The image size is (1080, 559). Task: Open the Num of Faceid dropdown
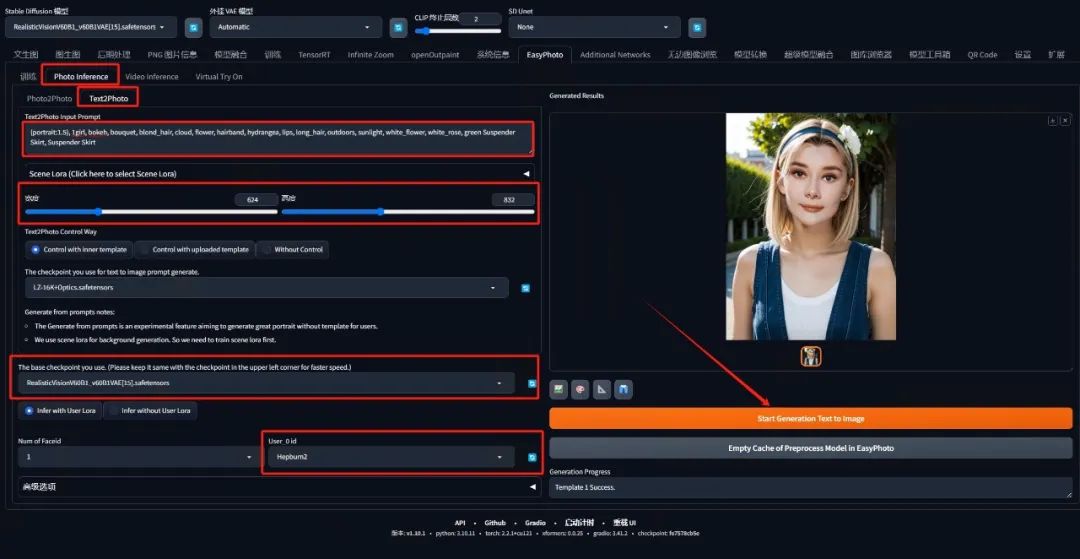138,456
